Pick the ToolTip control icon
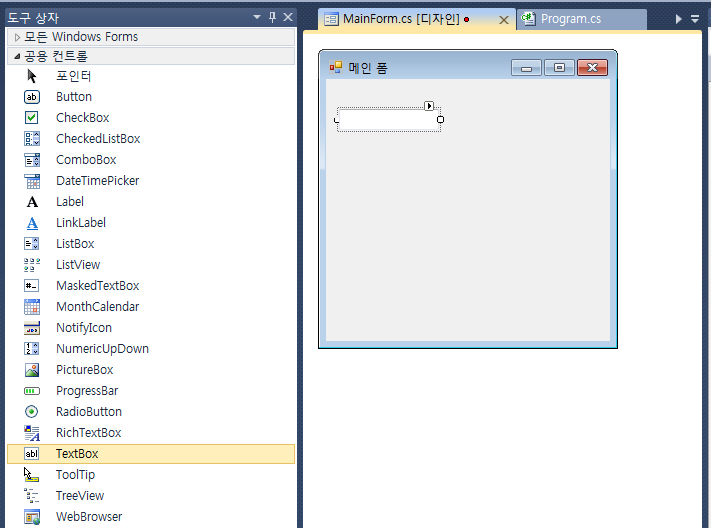Image resolution: width=711 pixels, height=528 pixels. point(32,474)
